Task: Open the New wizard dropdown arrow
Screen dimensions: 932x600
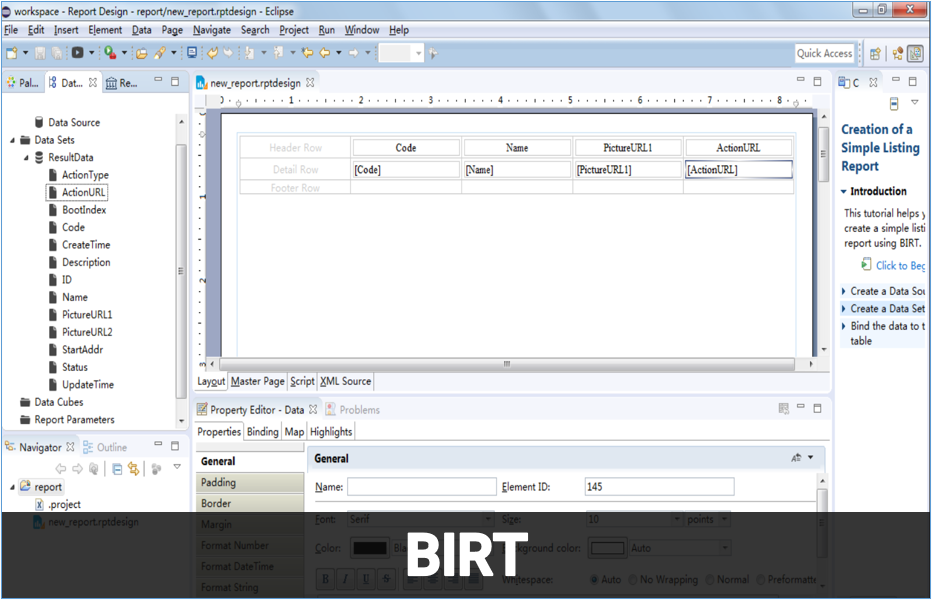Action: click(25, 53)
